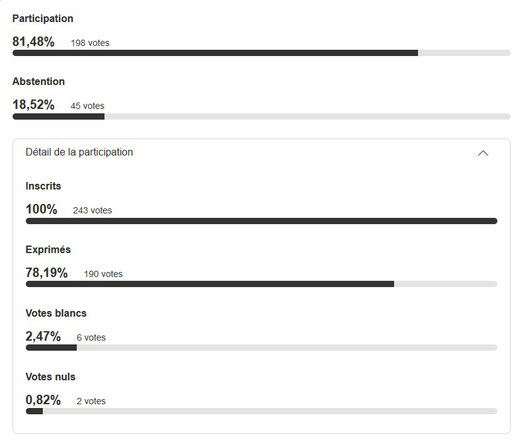Image resolution: width=520 pixels, height=442 pixels.
Task: Click the Participation progress bar
Action: click(x=261, y=53)
